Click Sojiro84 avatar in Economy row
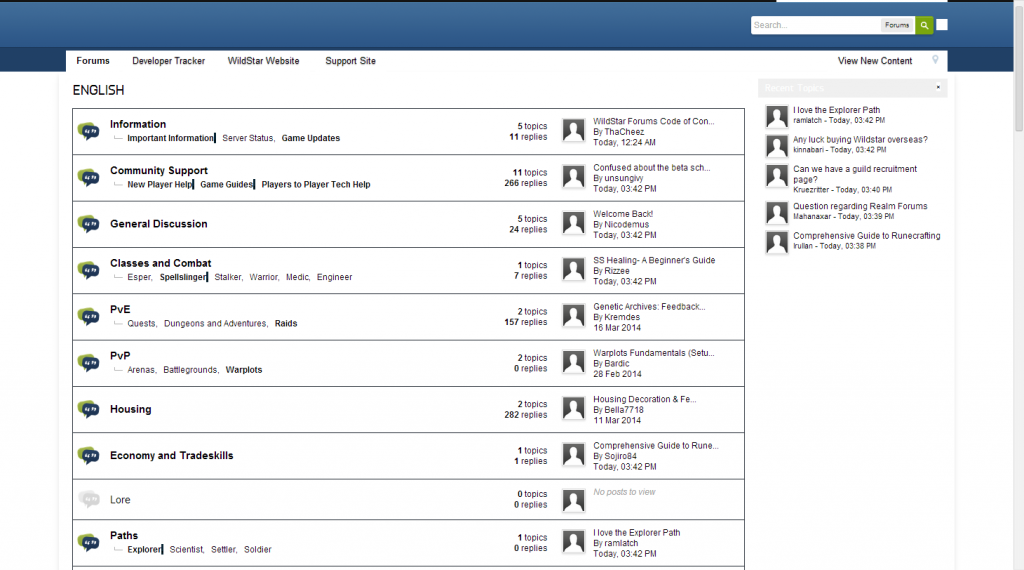Image resolution: width=1024 pixels, height=570 pixels. click(573, 455)
